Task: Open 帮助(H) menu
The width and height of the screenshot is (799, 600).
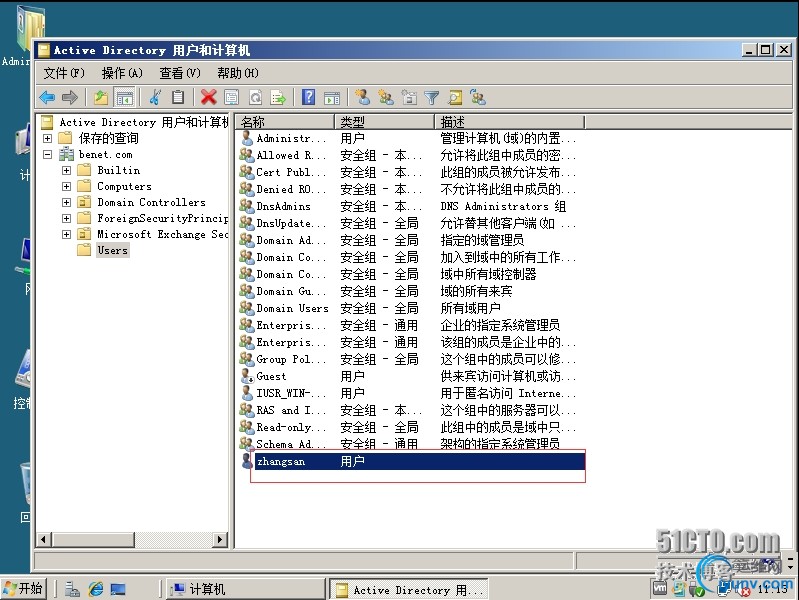Action: (x=237, y=73)
